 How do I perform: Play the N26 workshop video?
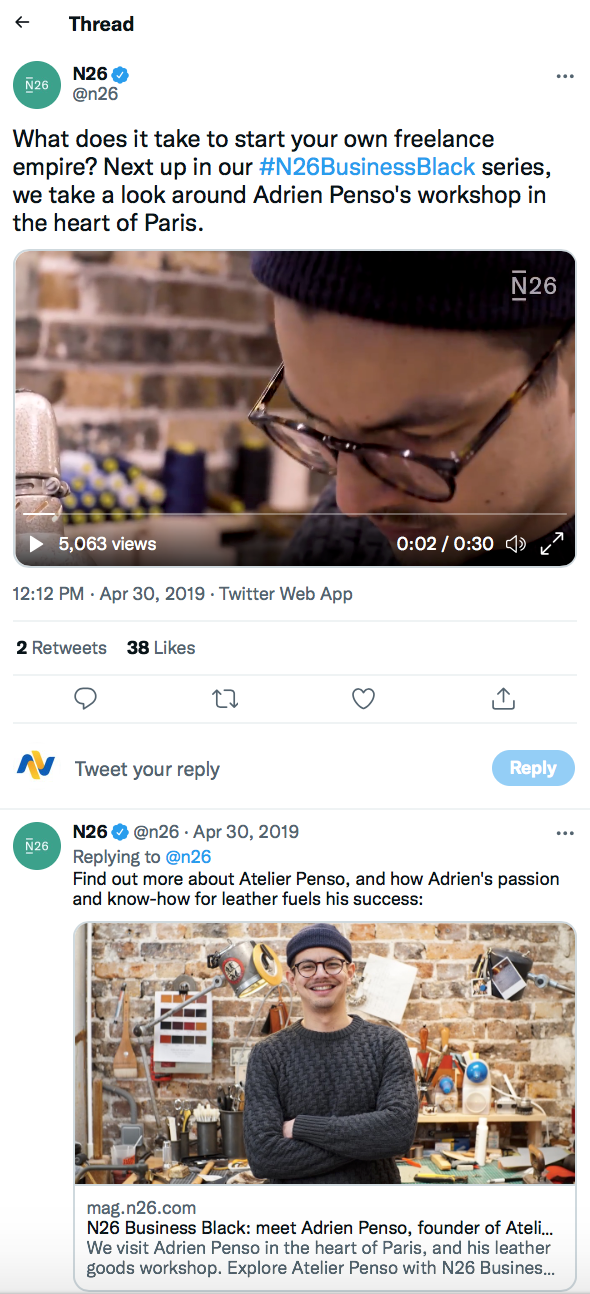[36, 544]
